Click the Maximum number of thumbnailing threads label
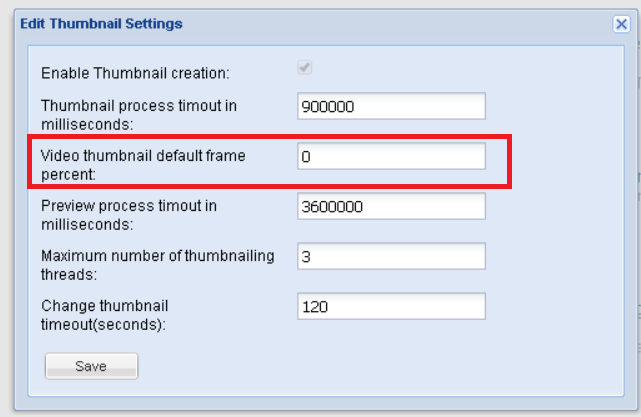Screen dimensions: 641x417 [158, 265]
